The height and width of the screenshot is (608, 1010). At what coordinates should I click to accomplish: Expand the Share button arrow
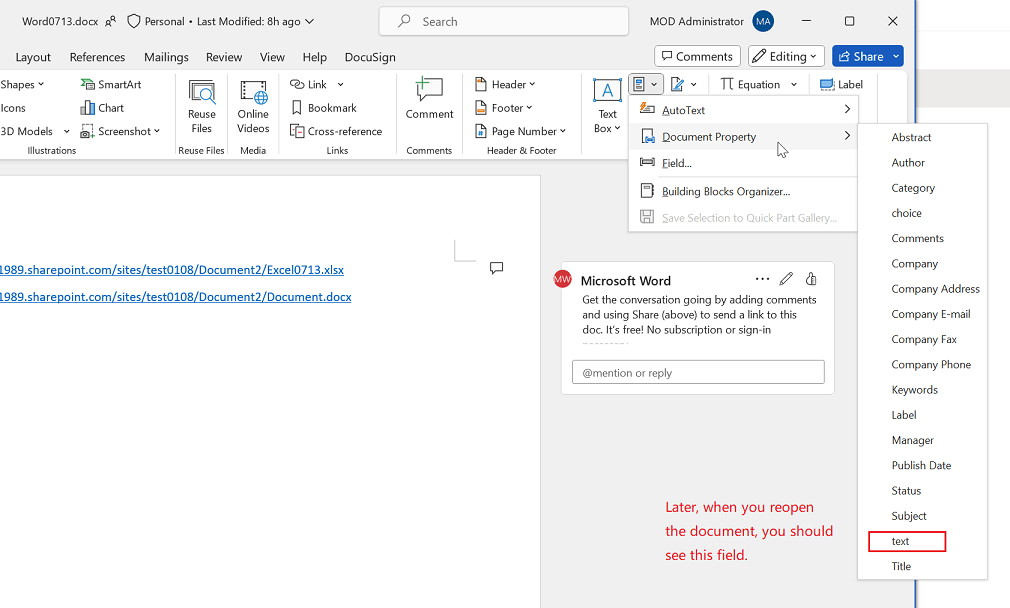pos(896,57)
